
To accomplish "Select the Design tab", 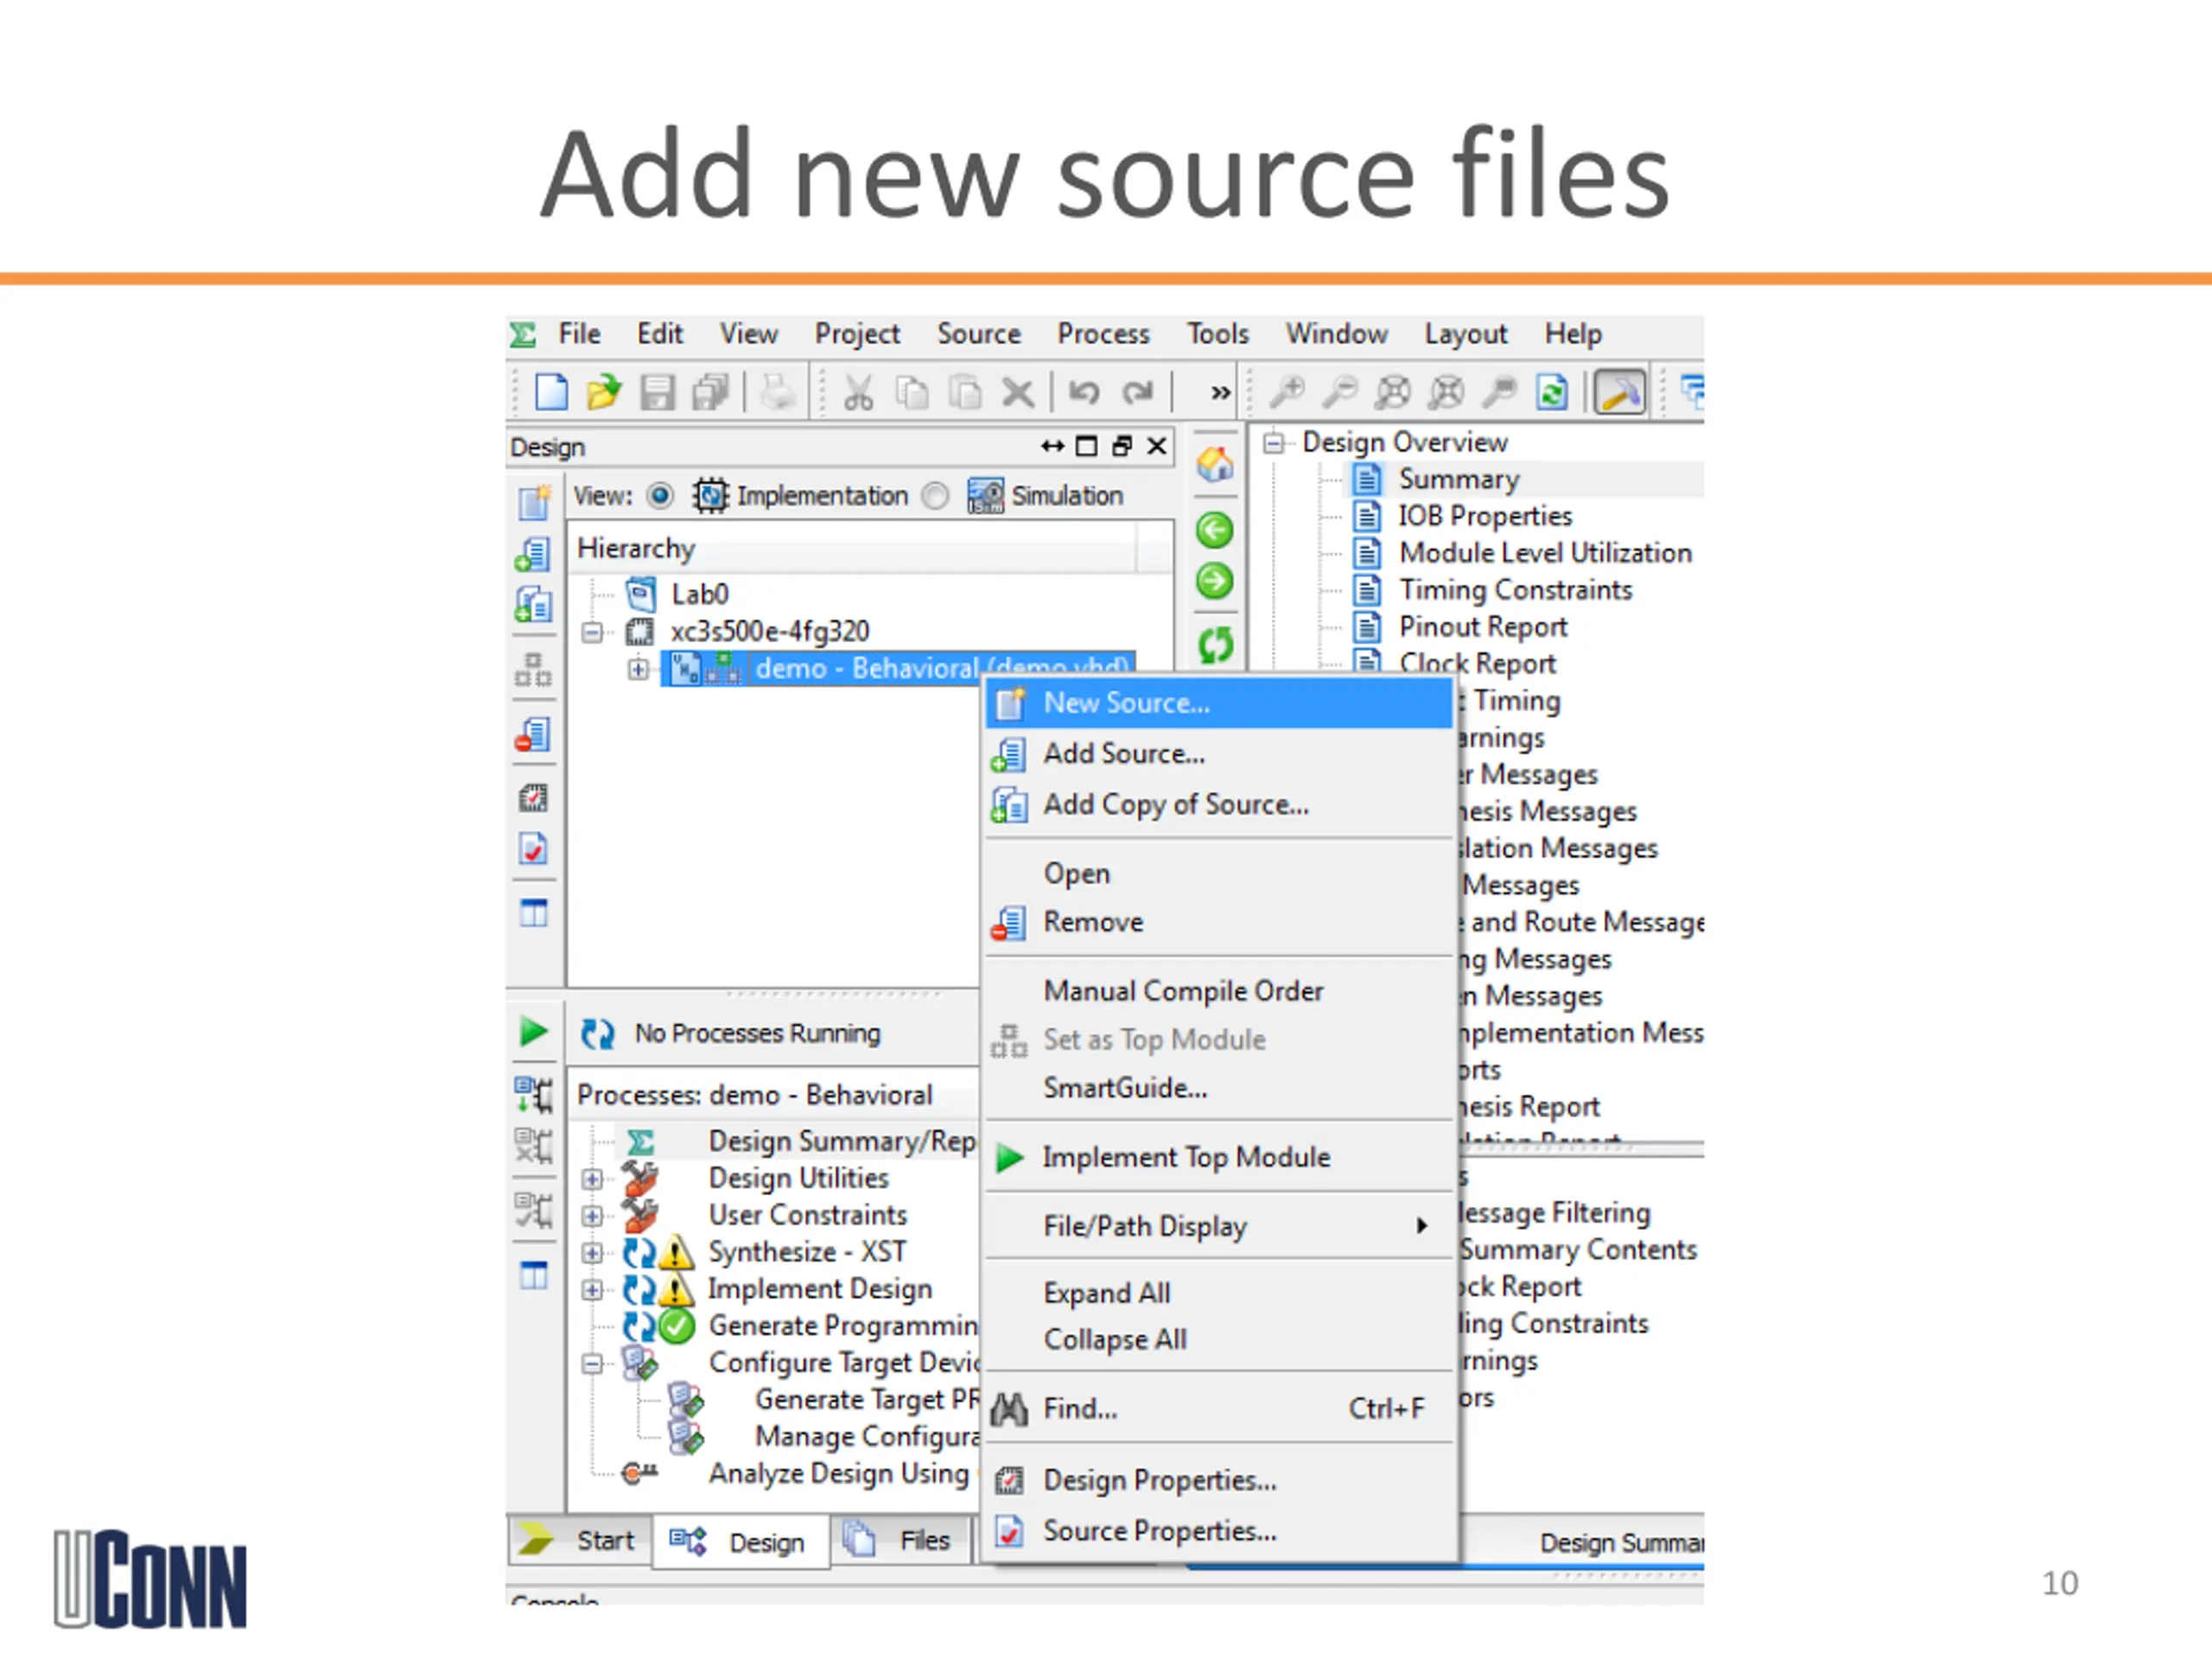I will click(741, 1543).
